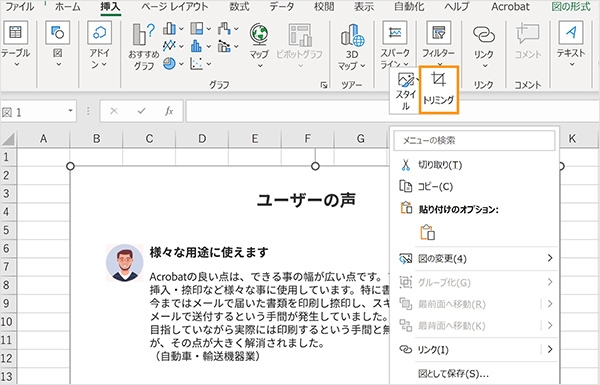Switch to the ページ レイアウト tab
The width and height of the screenshot is (600, 385).
pyautogui.click(x=174, y=7)
